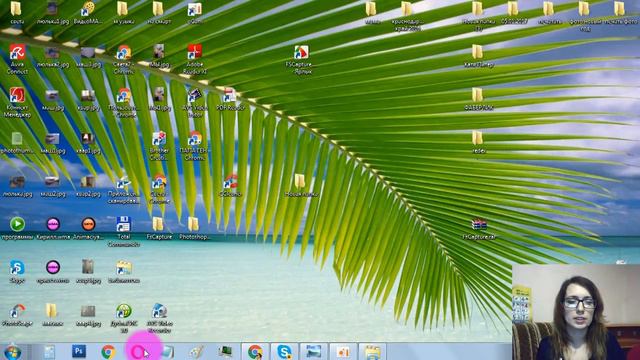Screen dimensions: 640x360
Task: Select the люлька1.jpg image file
Action: pyautogui.click(x=53, y=13)
